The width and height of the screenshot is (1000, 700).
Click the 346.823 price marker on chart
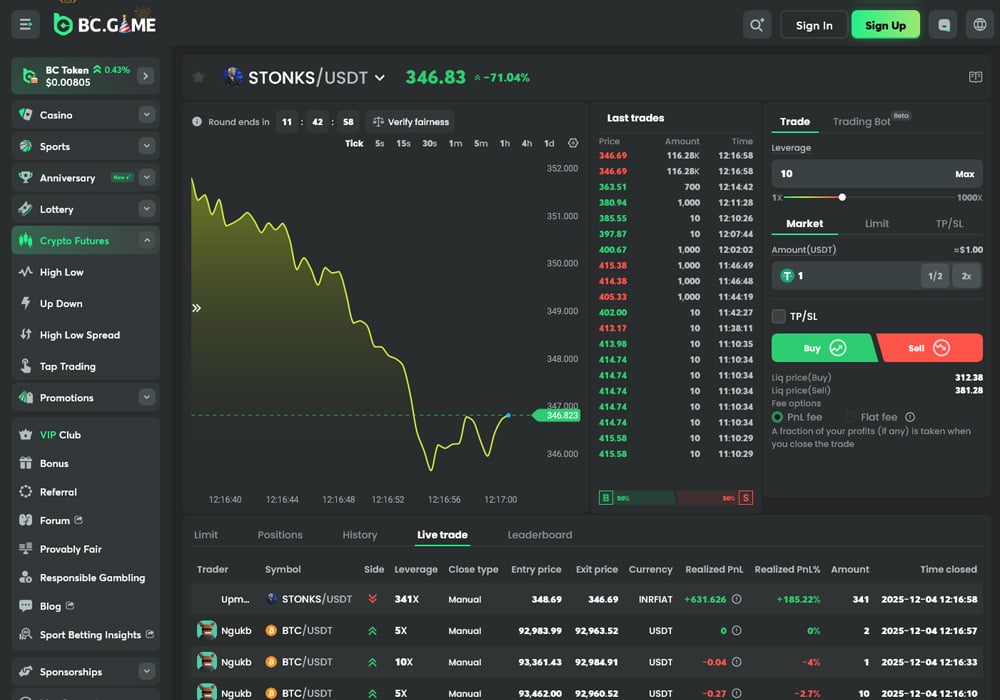(x=557, y=415)
